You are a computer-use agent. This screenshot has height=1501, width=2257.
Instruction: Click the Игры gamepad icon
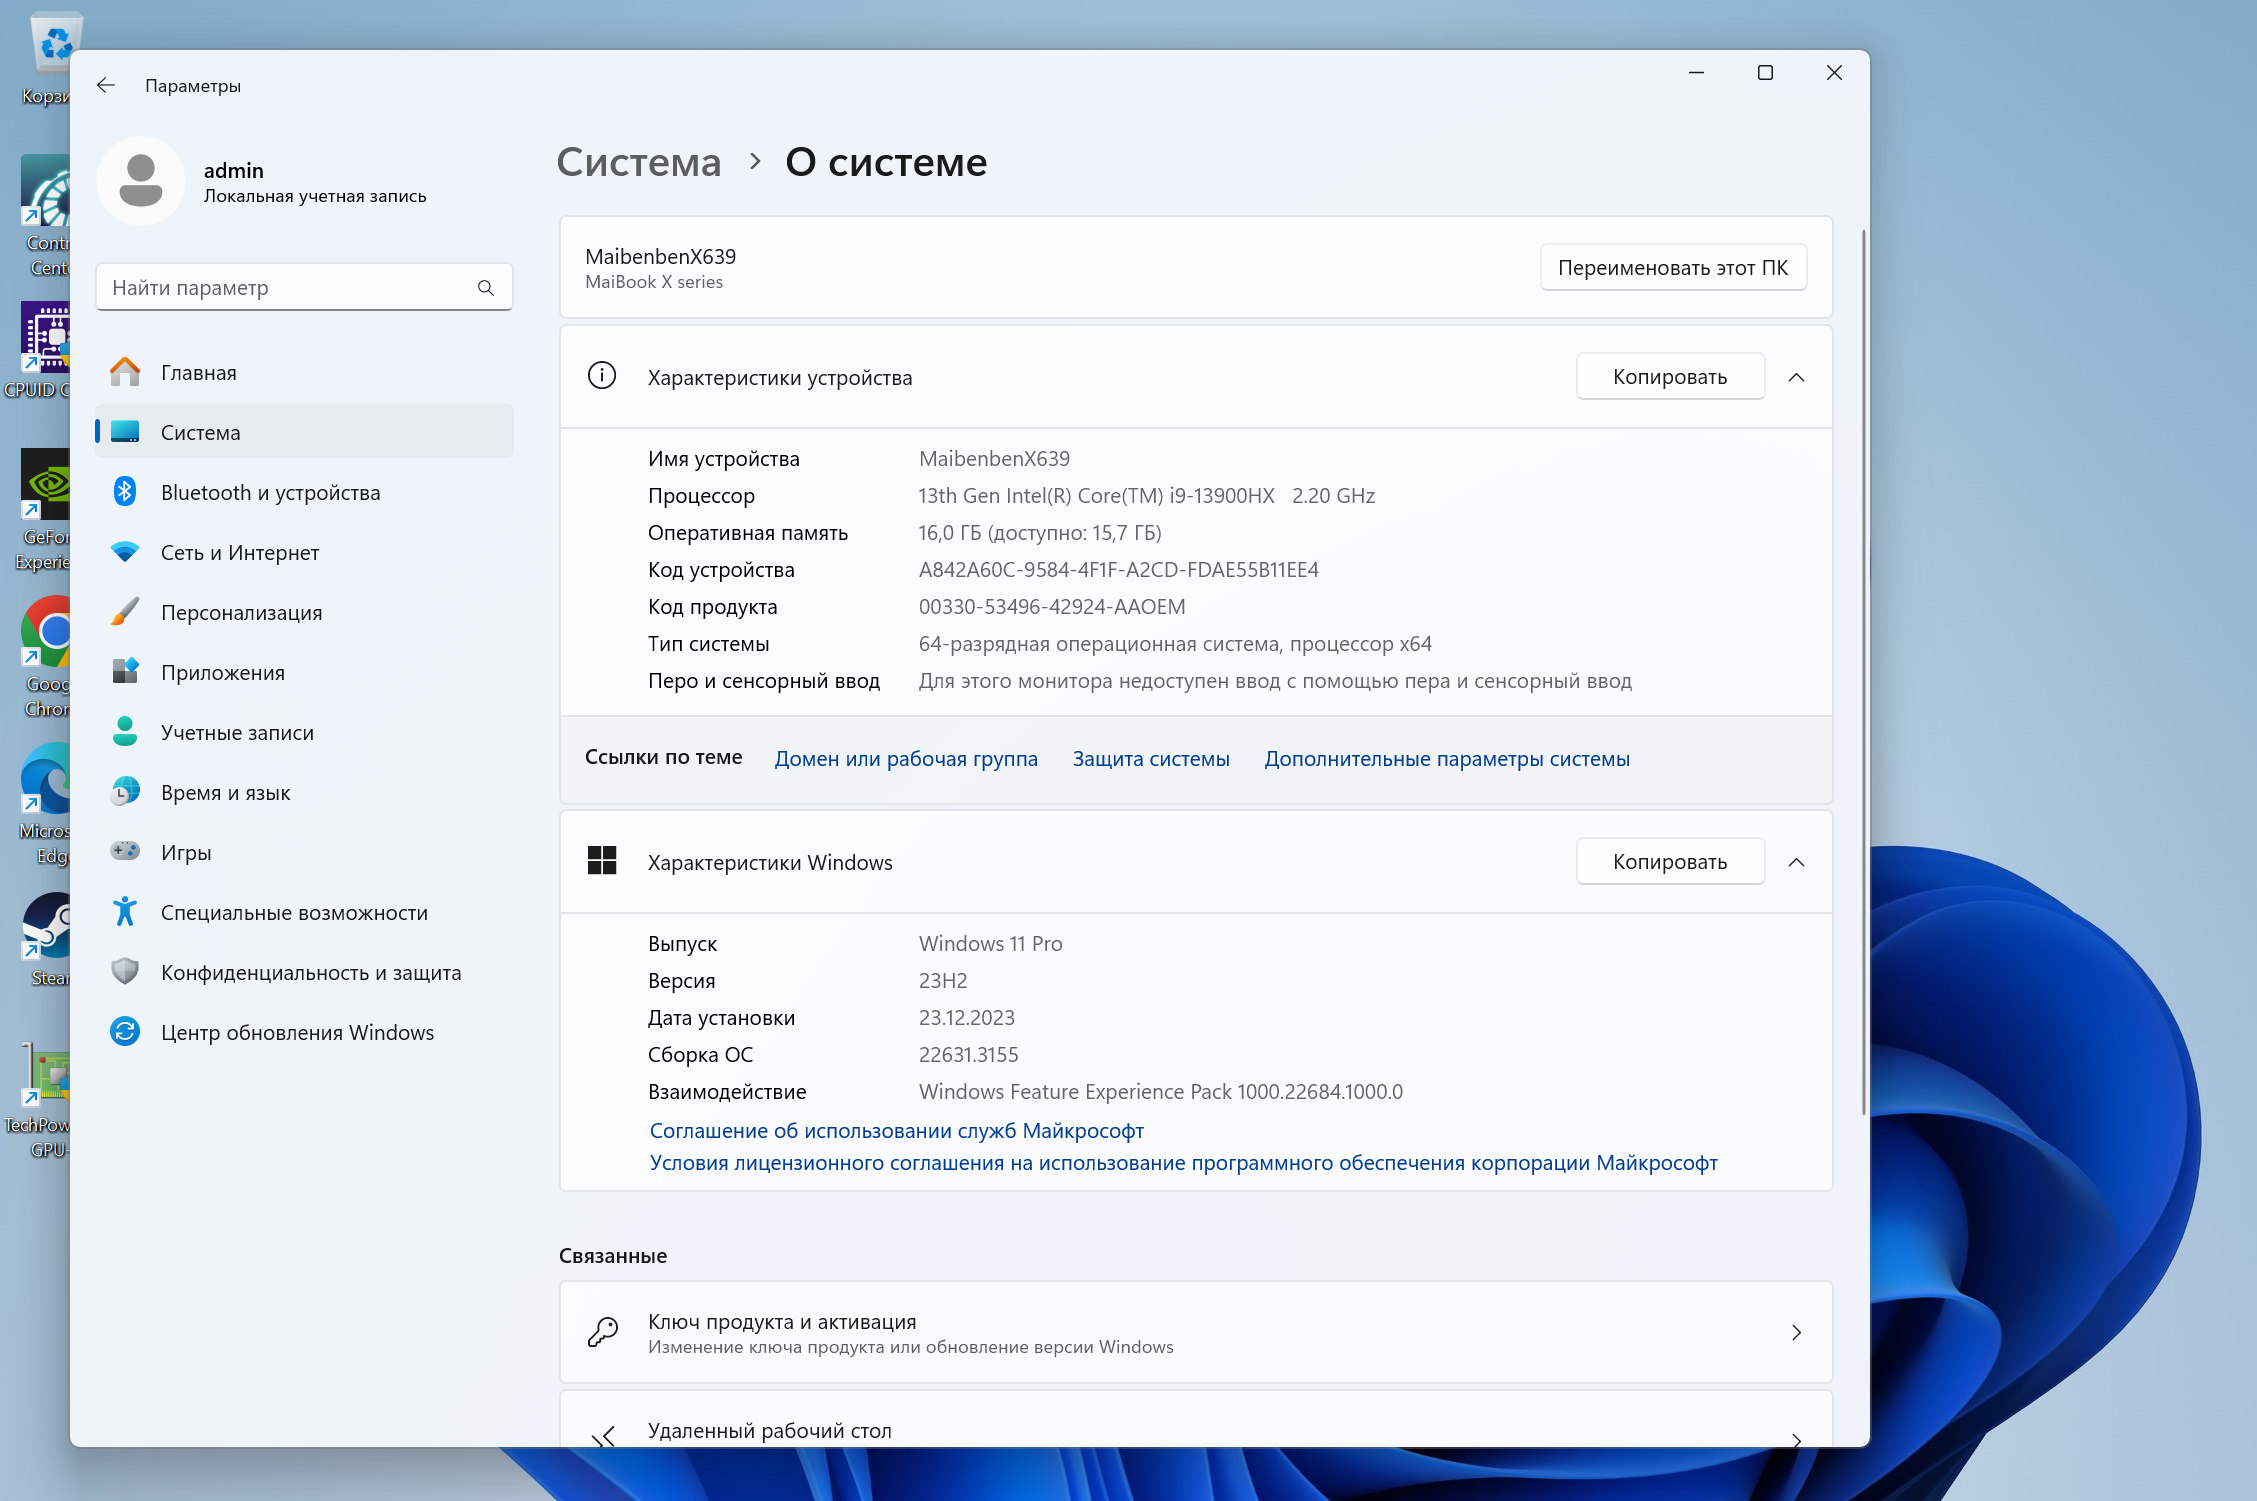coord(125,852)
